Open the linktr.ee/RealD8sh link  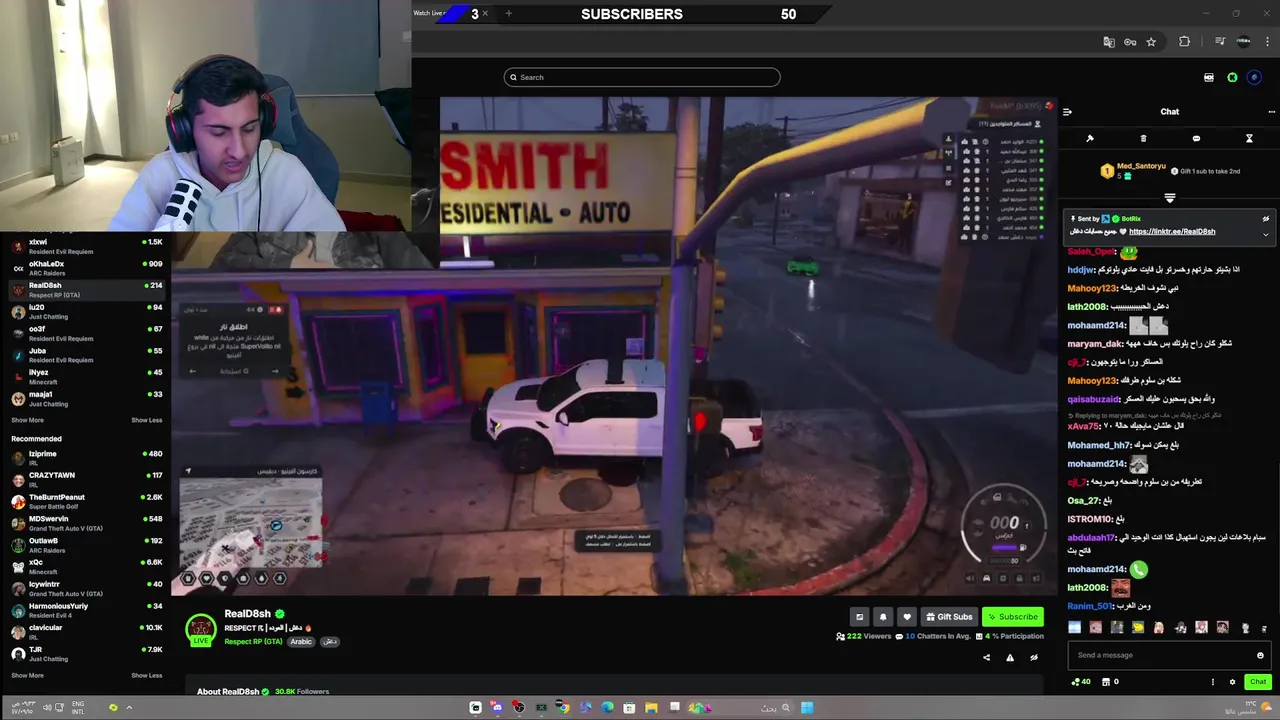1172,231
